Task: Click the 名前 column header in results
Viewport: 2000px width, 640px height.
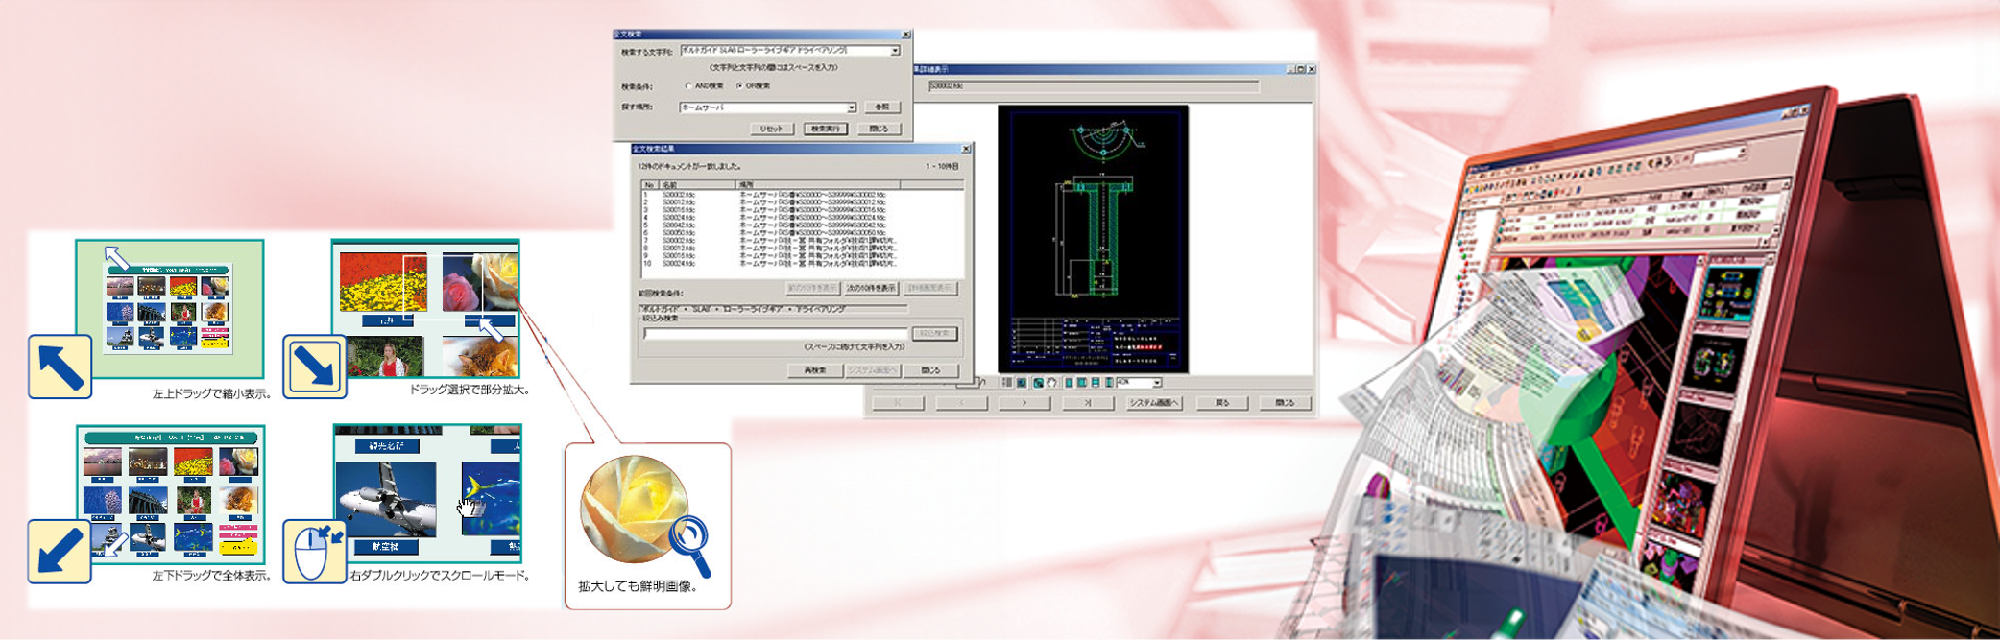Action: tap(697, 185)
